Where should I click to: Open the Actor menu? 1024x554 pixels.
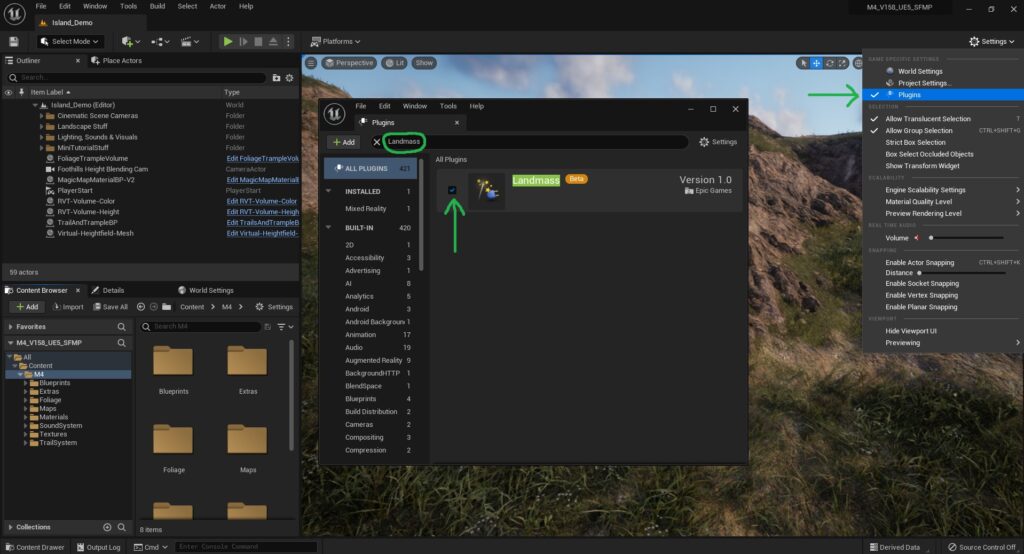click(x=217, y=7)
